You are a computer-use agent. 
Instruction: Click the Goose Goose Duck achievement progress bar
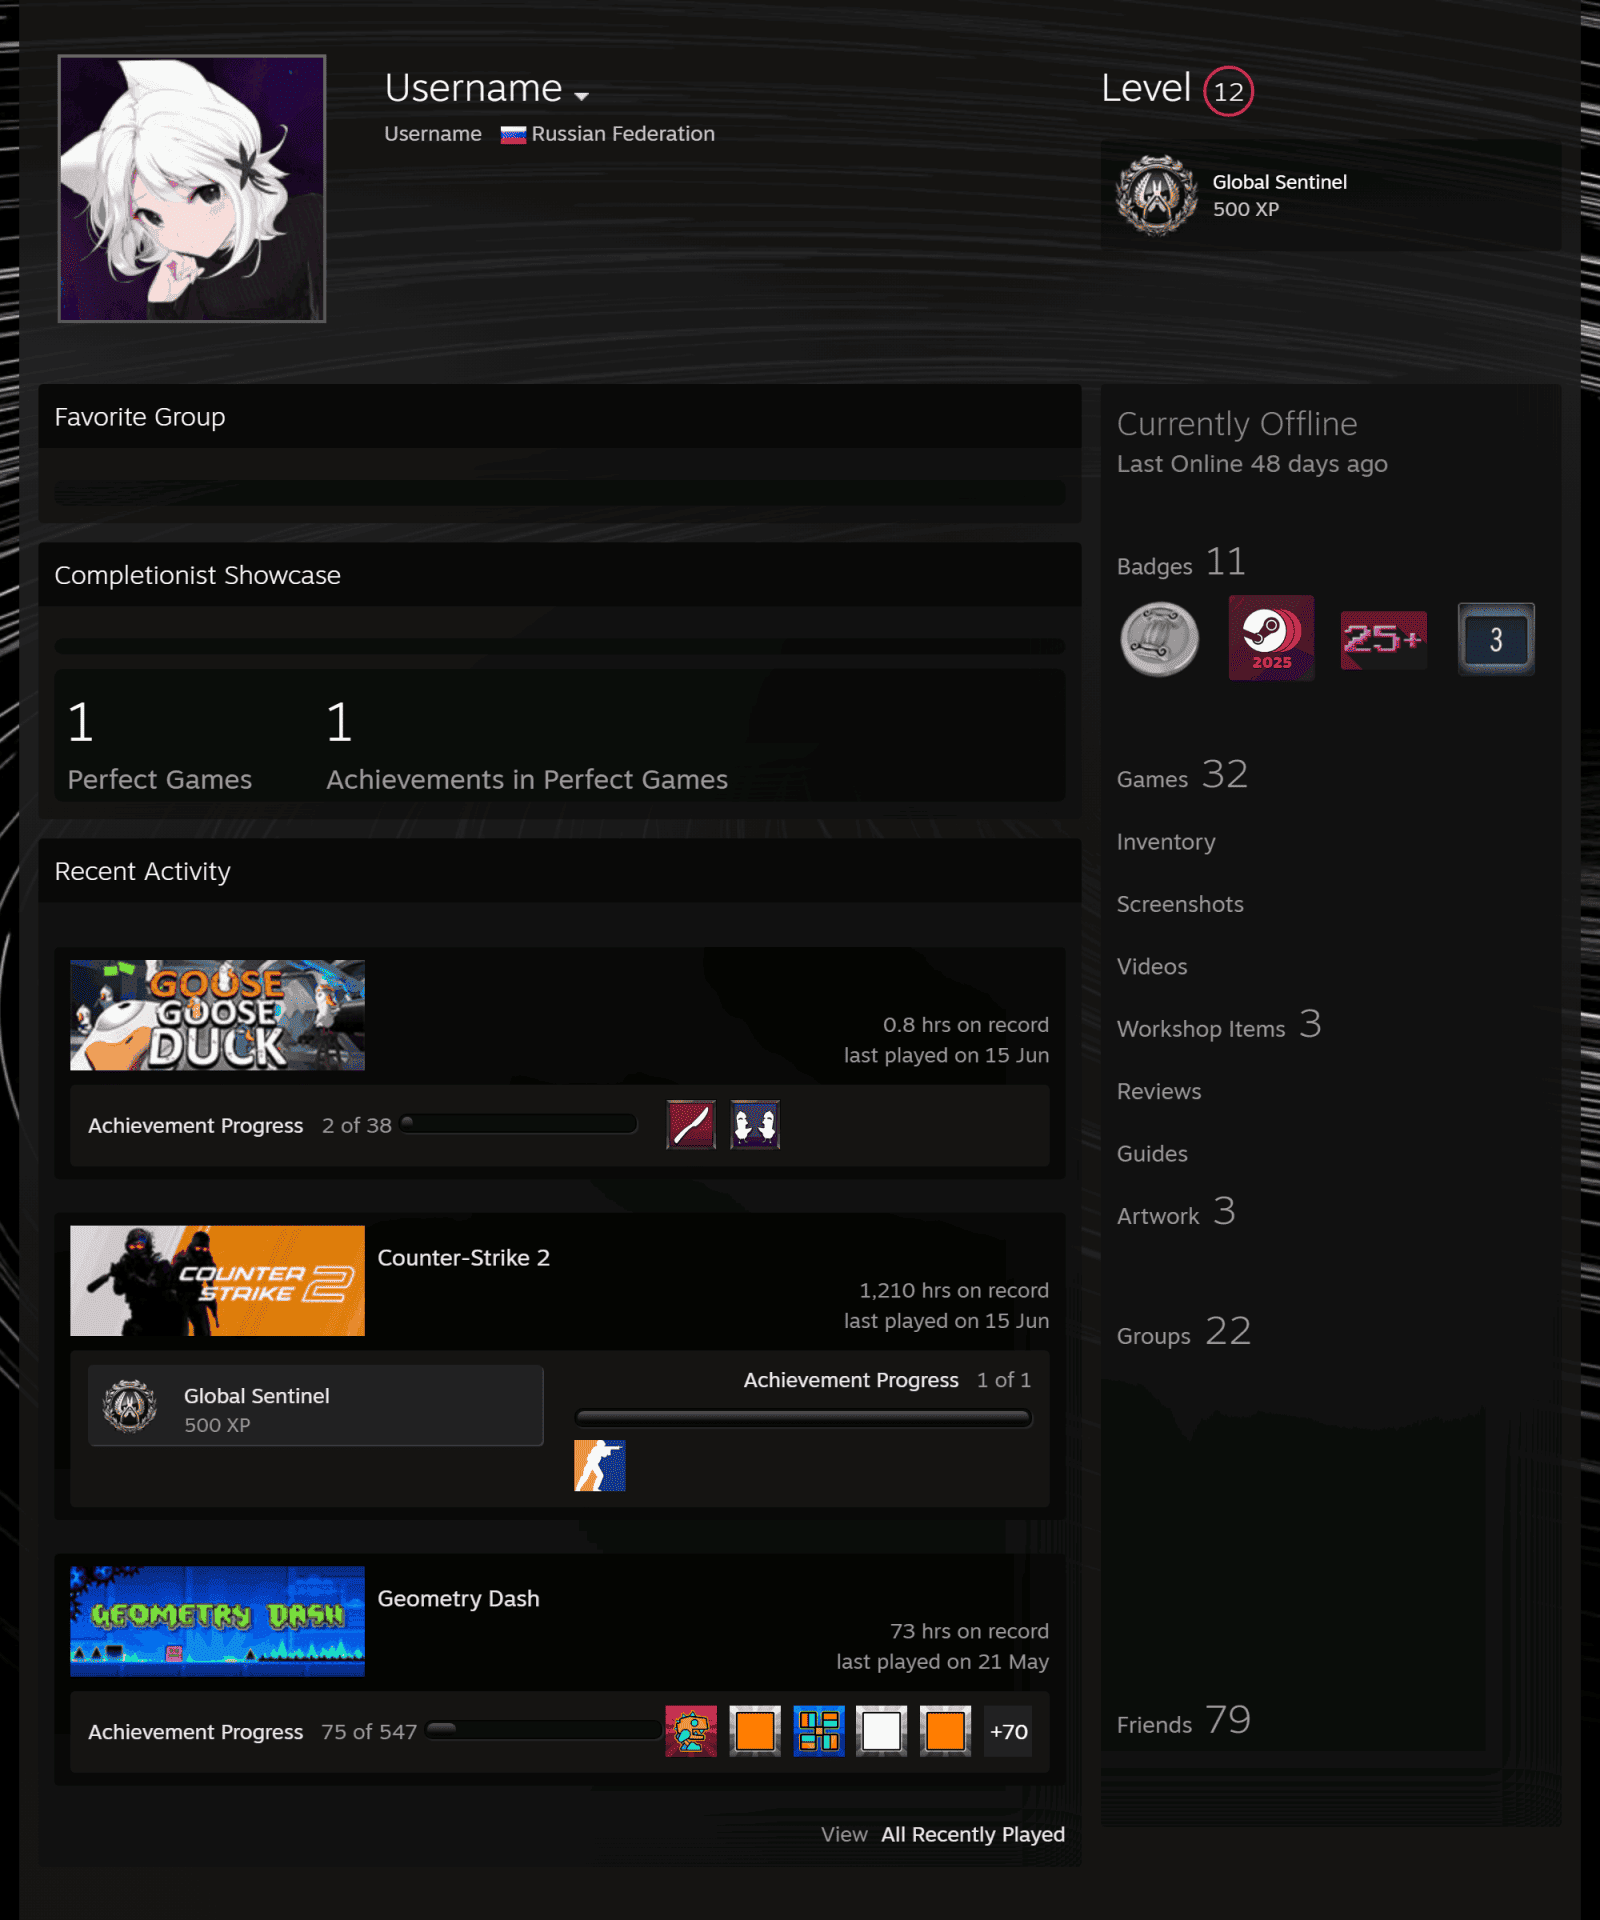coord(518,1124)
